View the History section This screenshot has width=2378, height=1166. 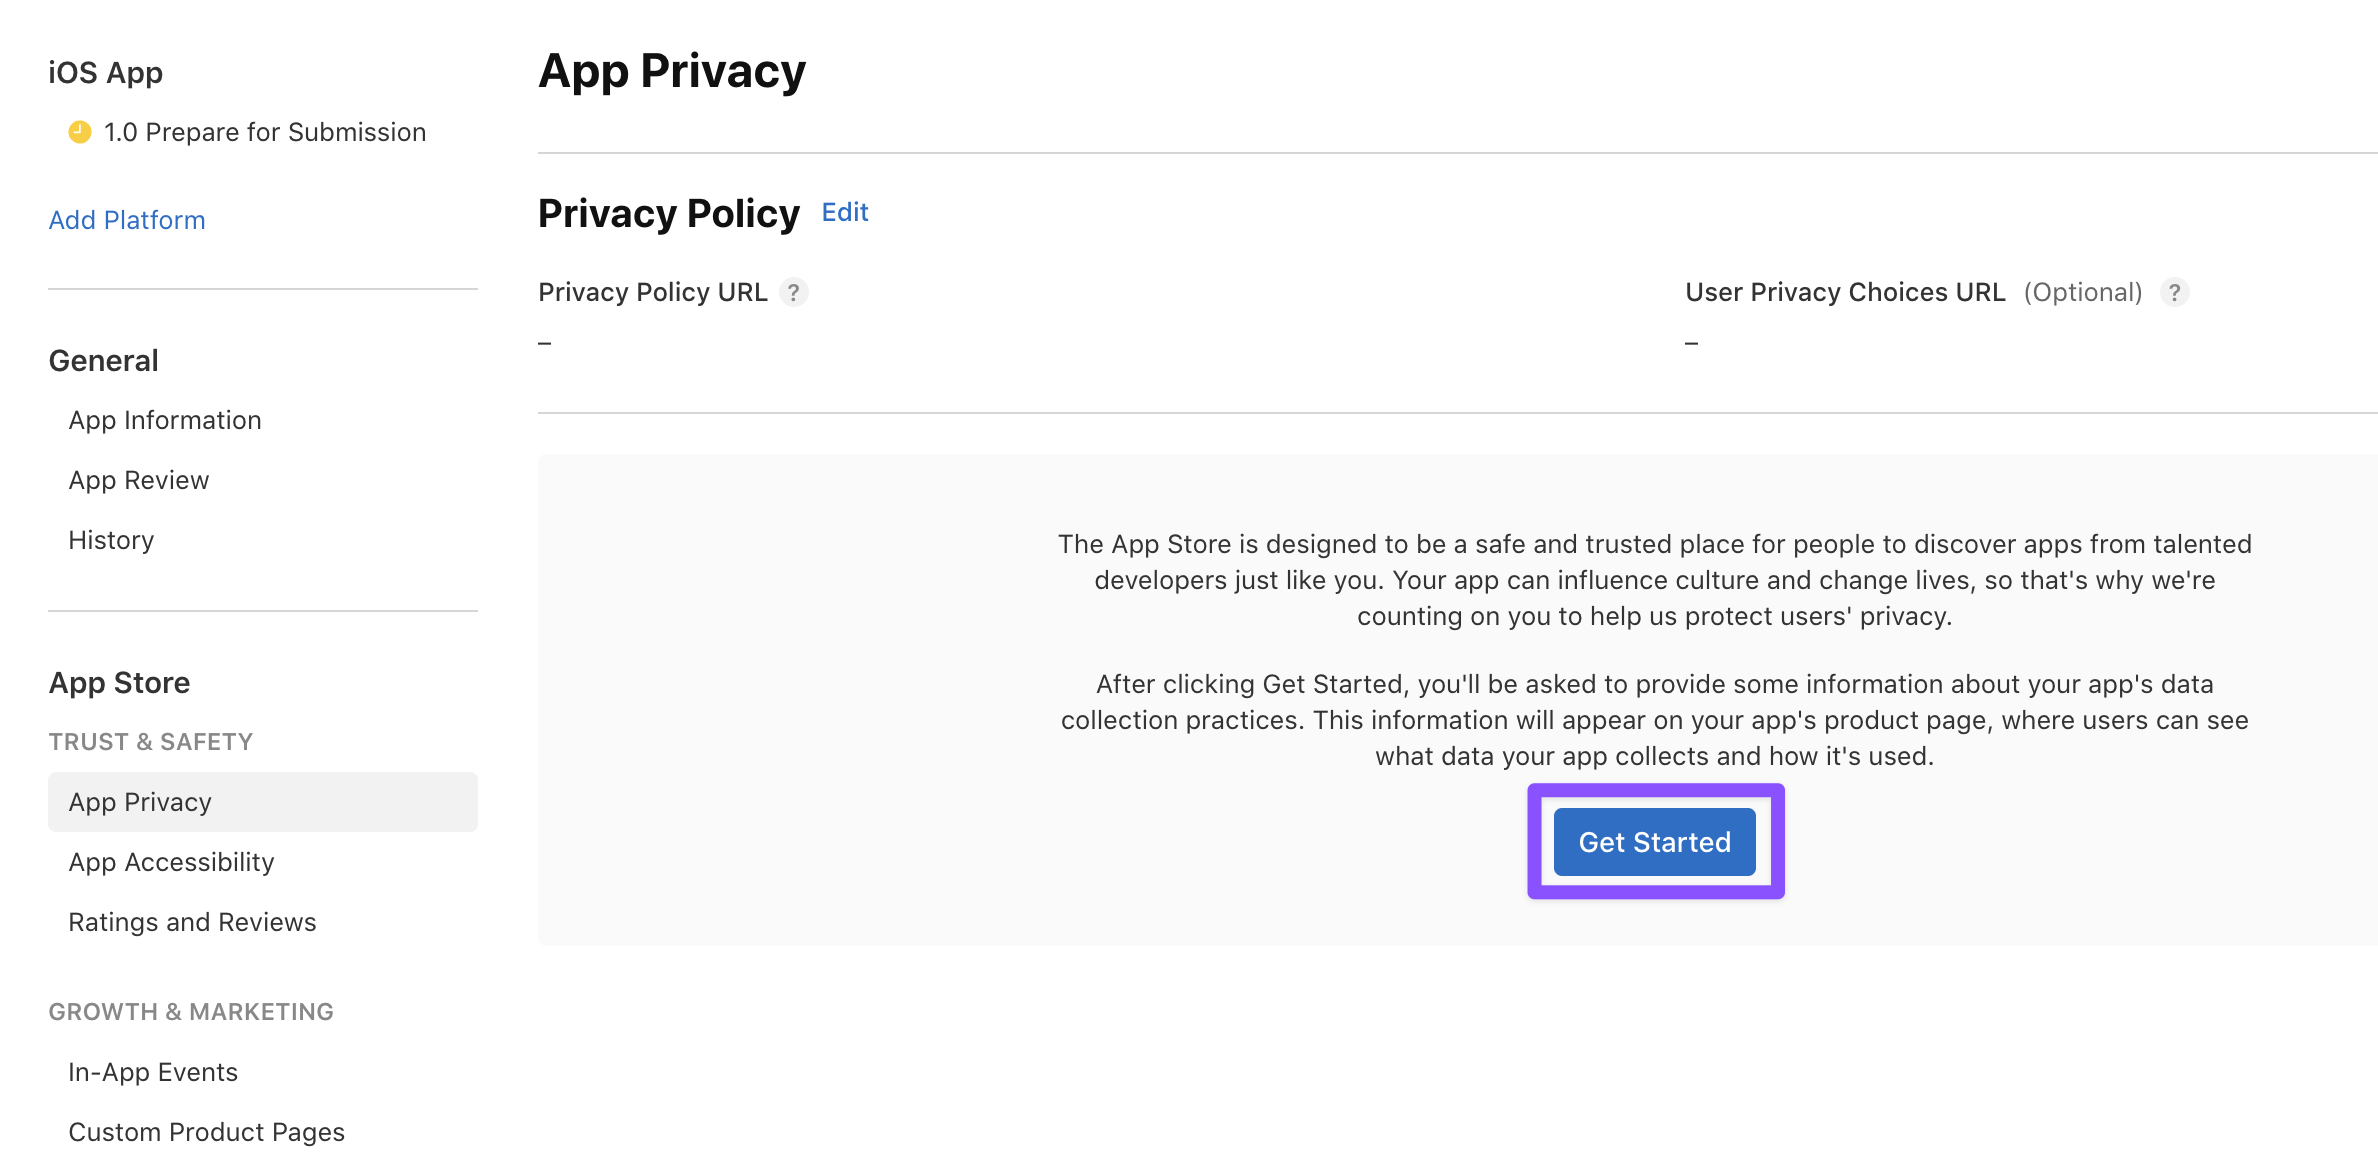pos(110,540)
